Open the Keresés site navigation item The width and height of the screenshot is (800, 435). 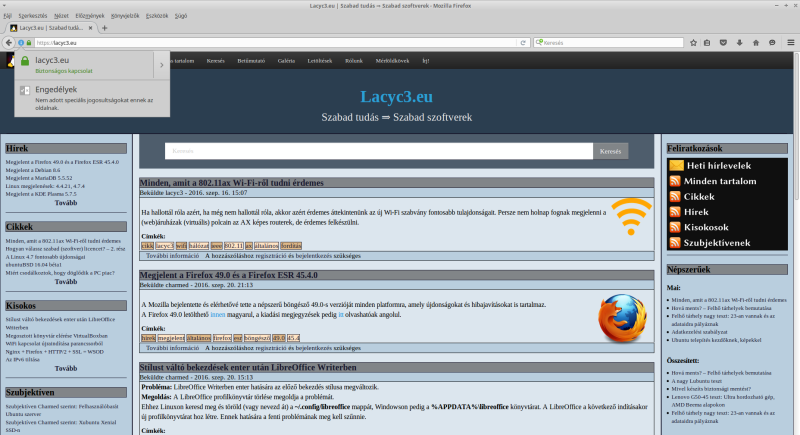215,61
